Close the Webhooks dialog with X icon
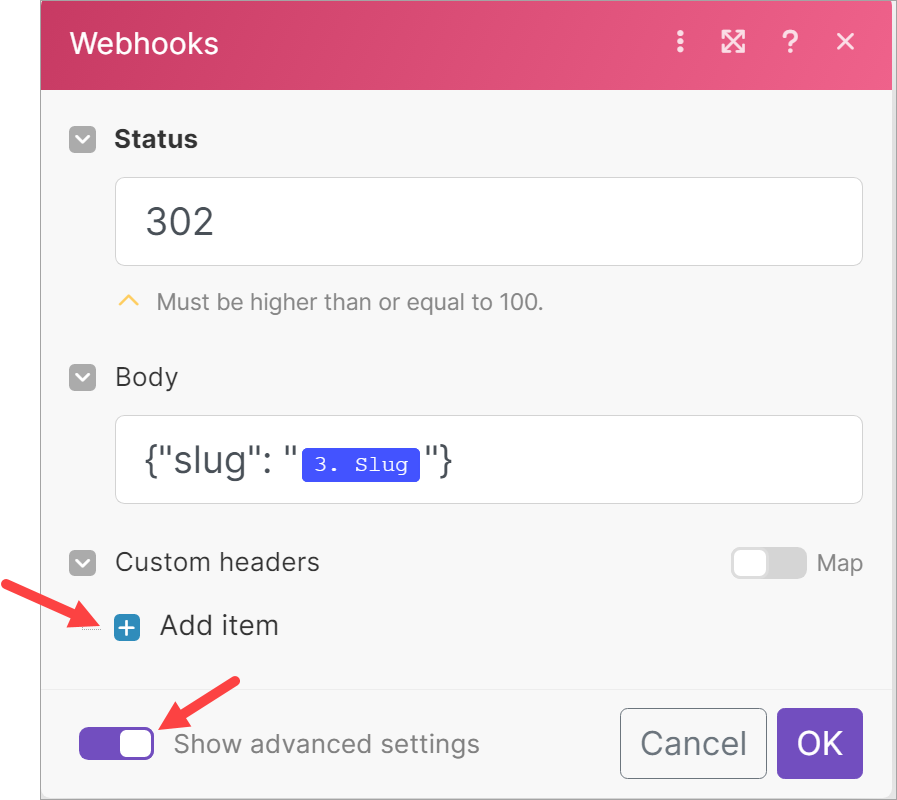897x800 pixels. (845, 42)
